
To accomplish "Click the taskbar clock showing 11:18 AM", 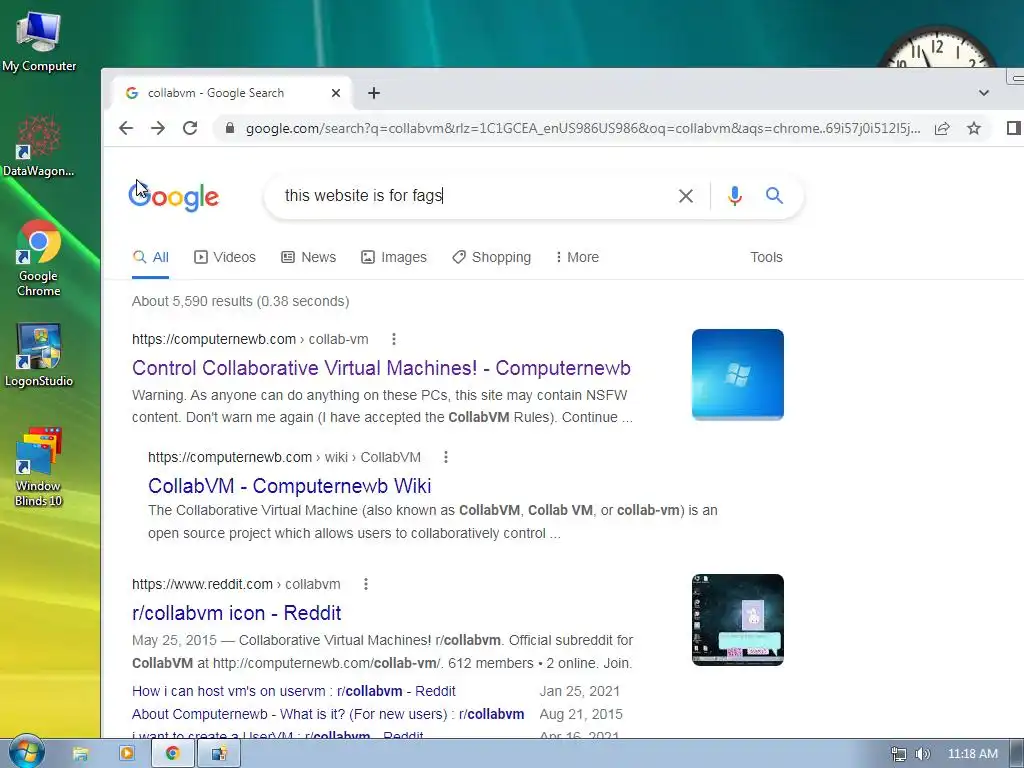I will (x=972, y=754).
